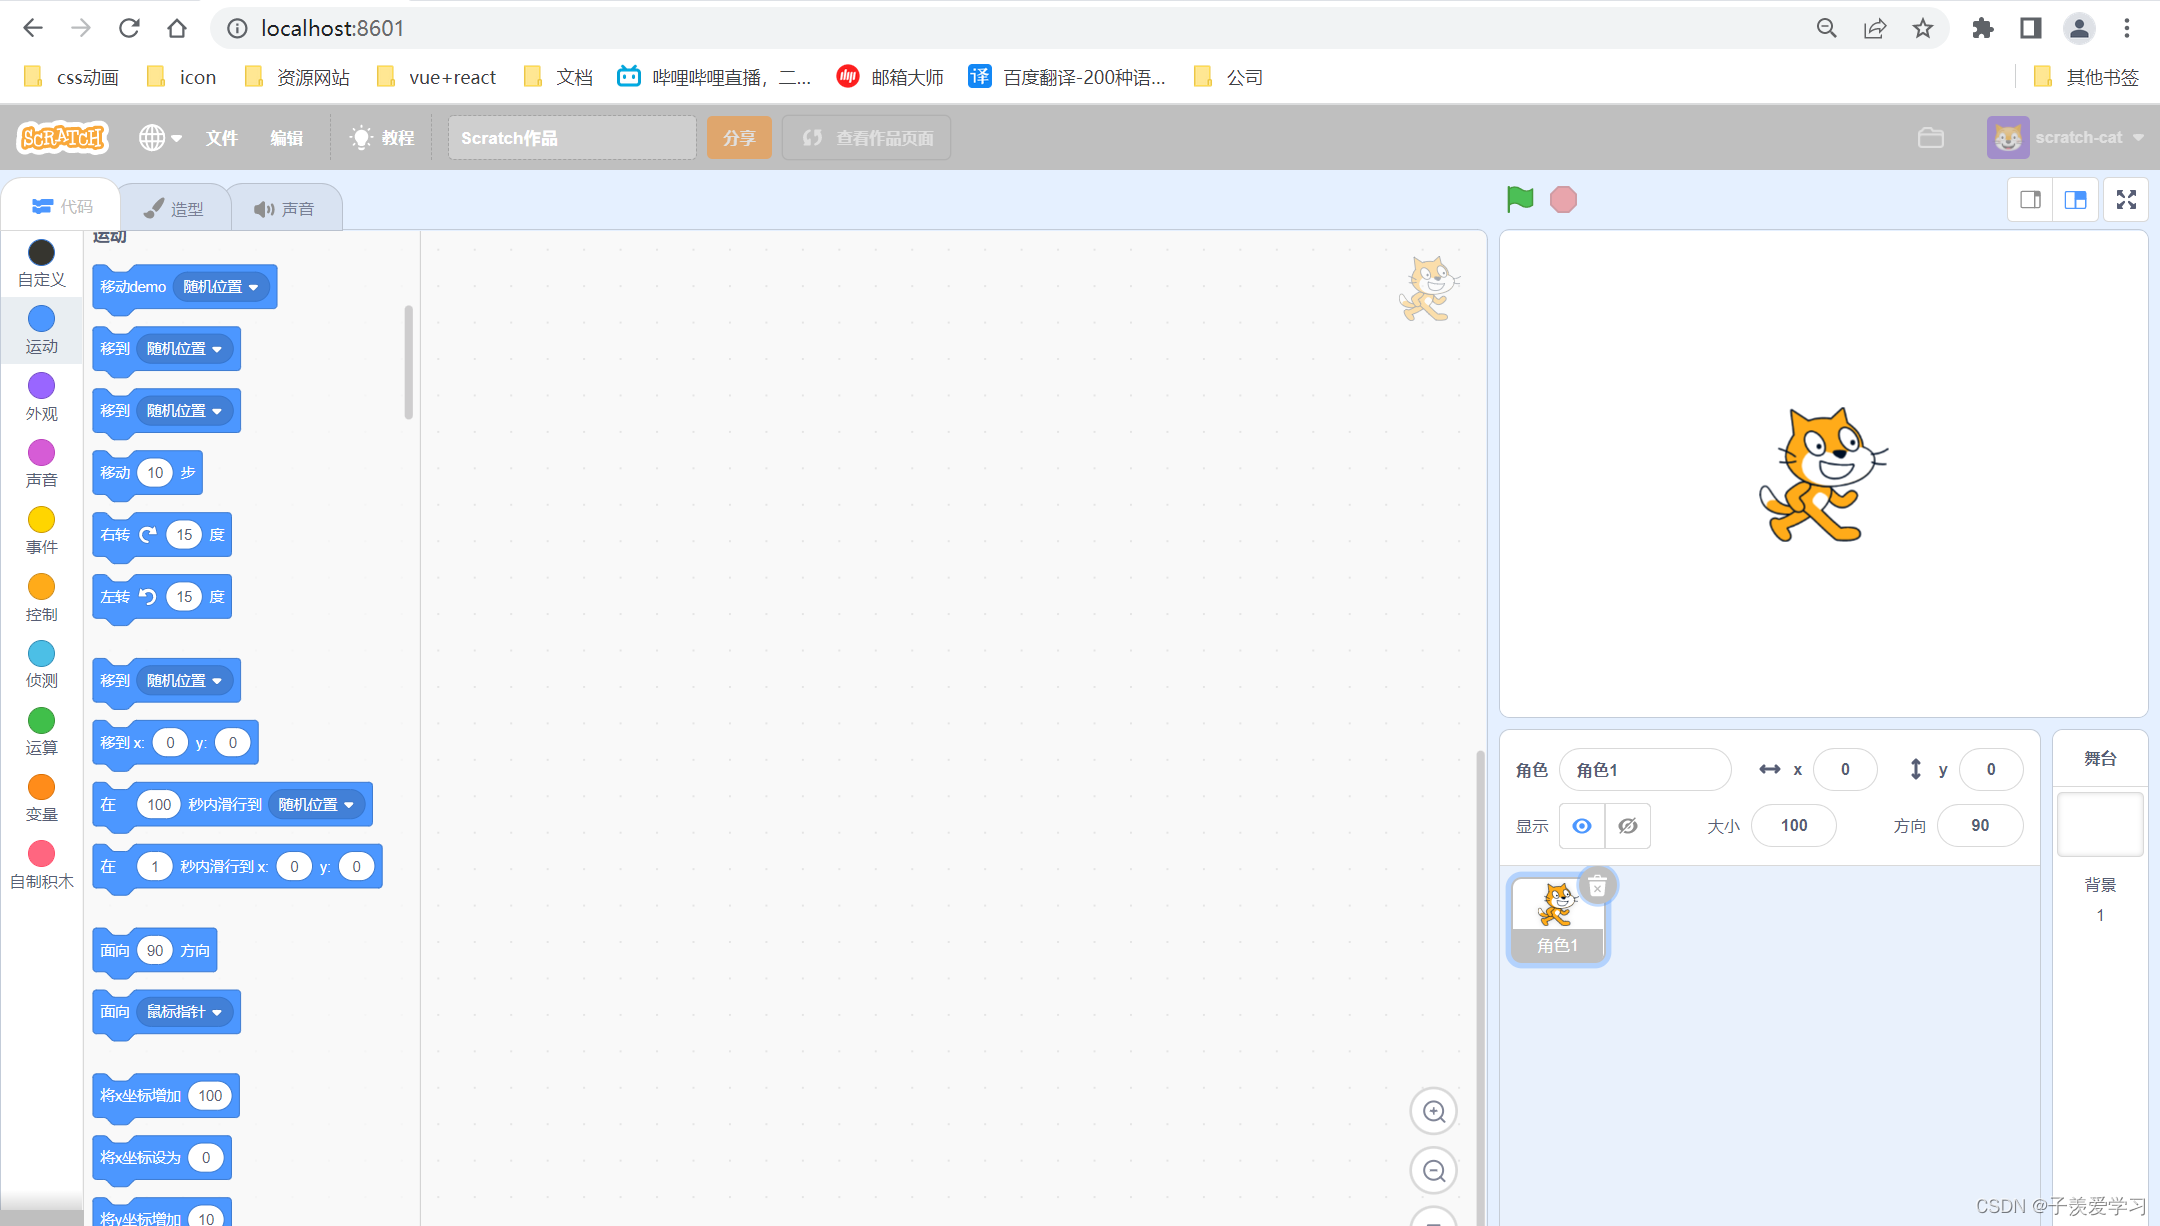2160x1226 pixels.
Task: Select the purple 外观 category circle
Action: [x=41, y=386]
